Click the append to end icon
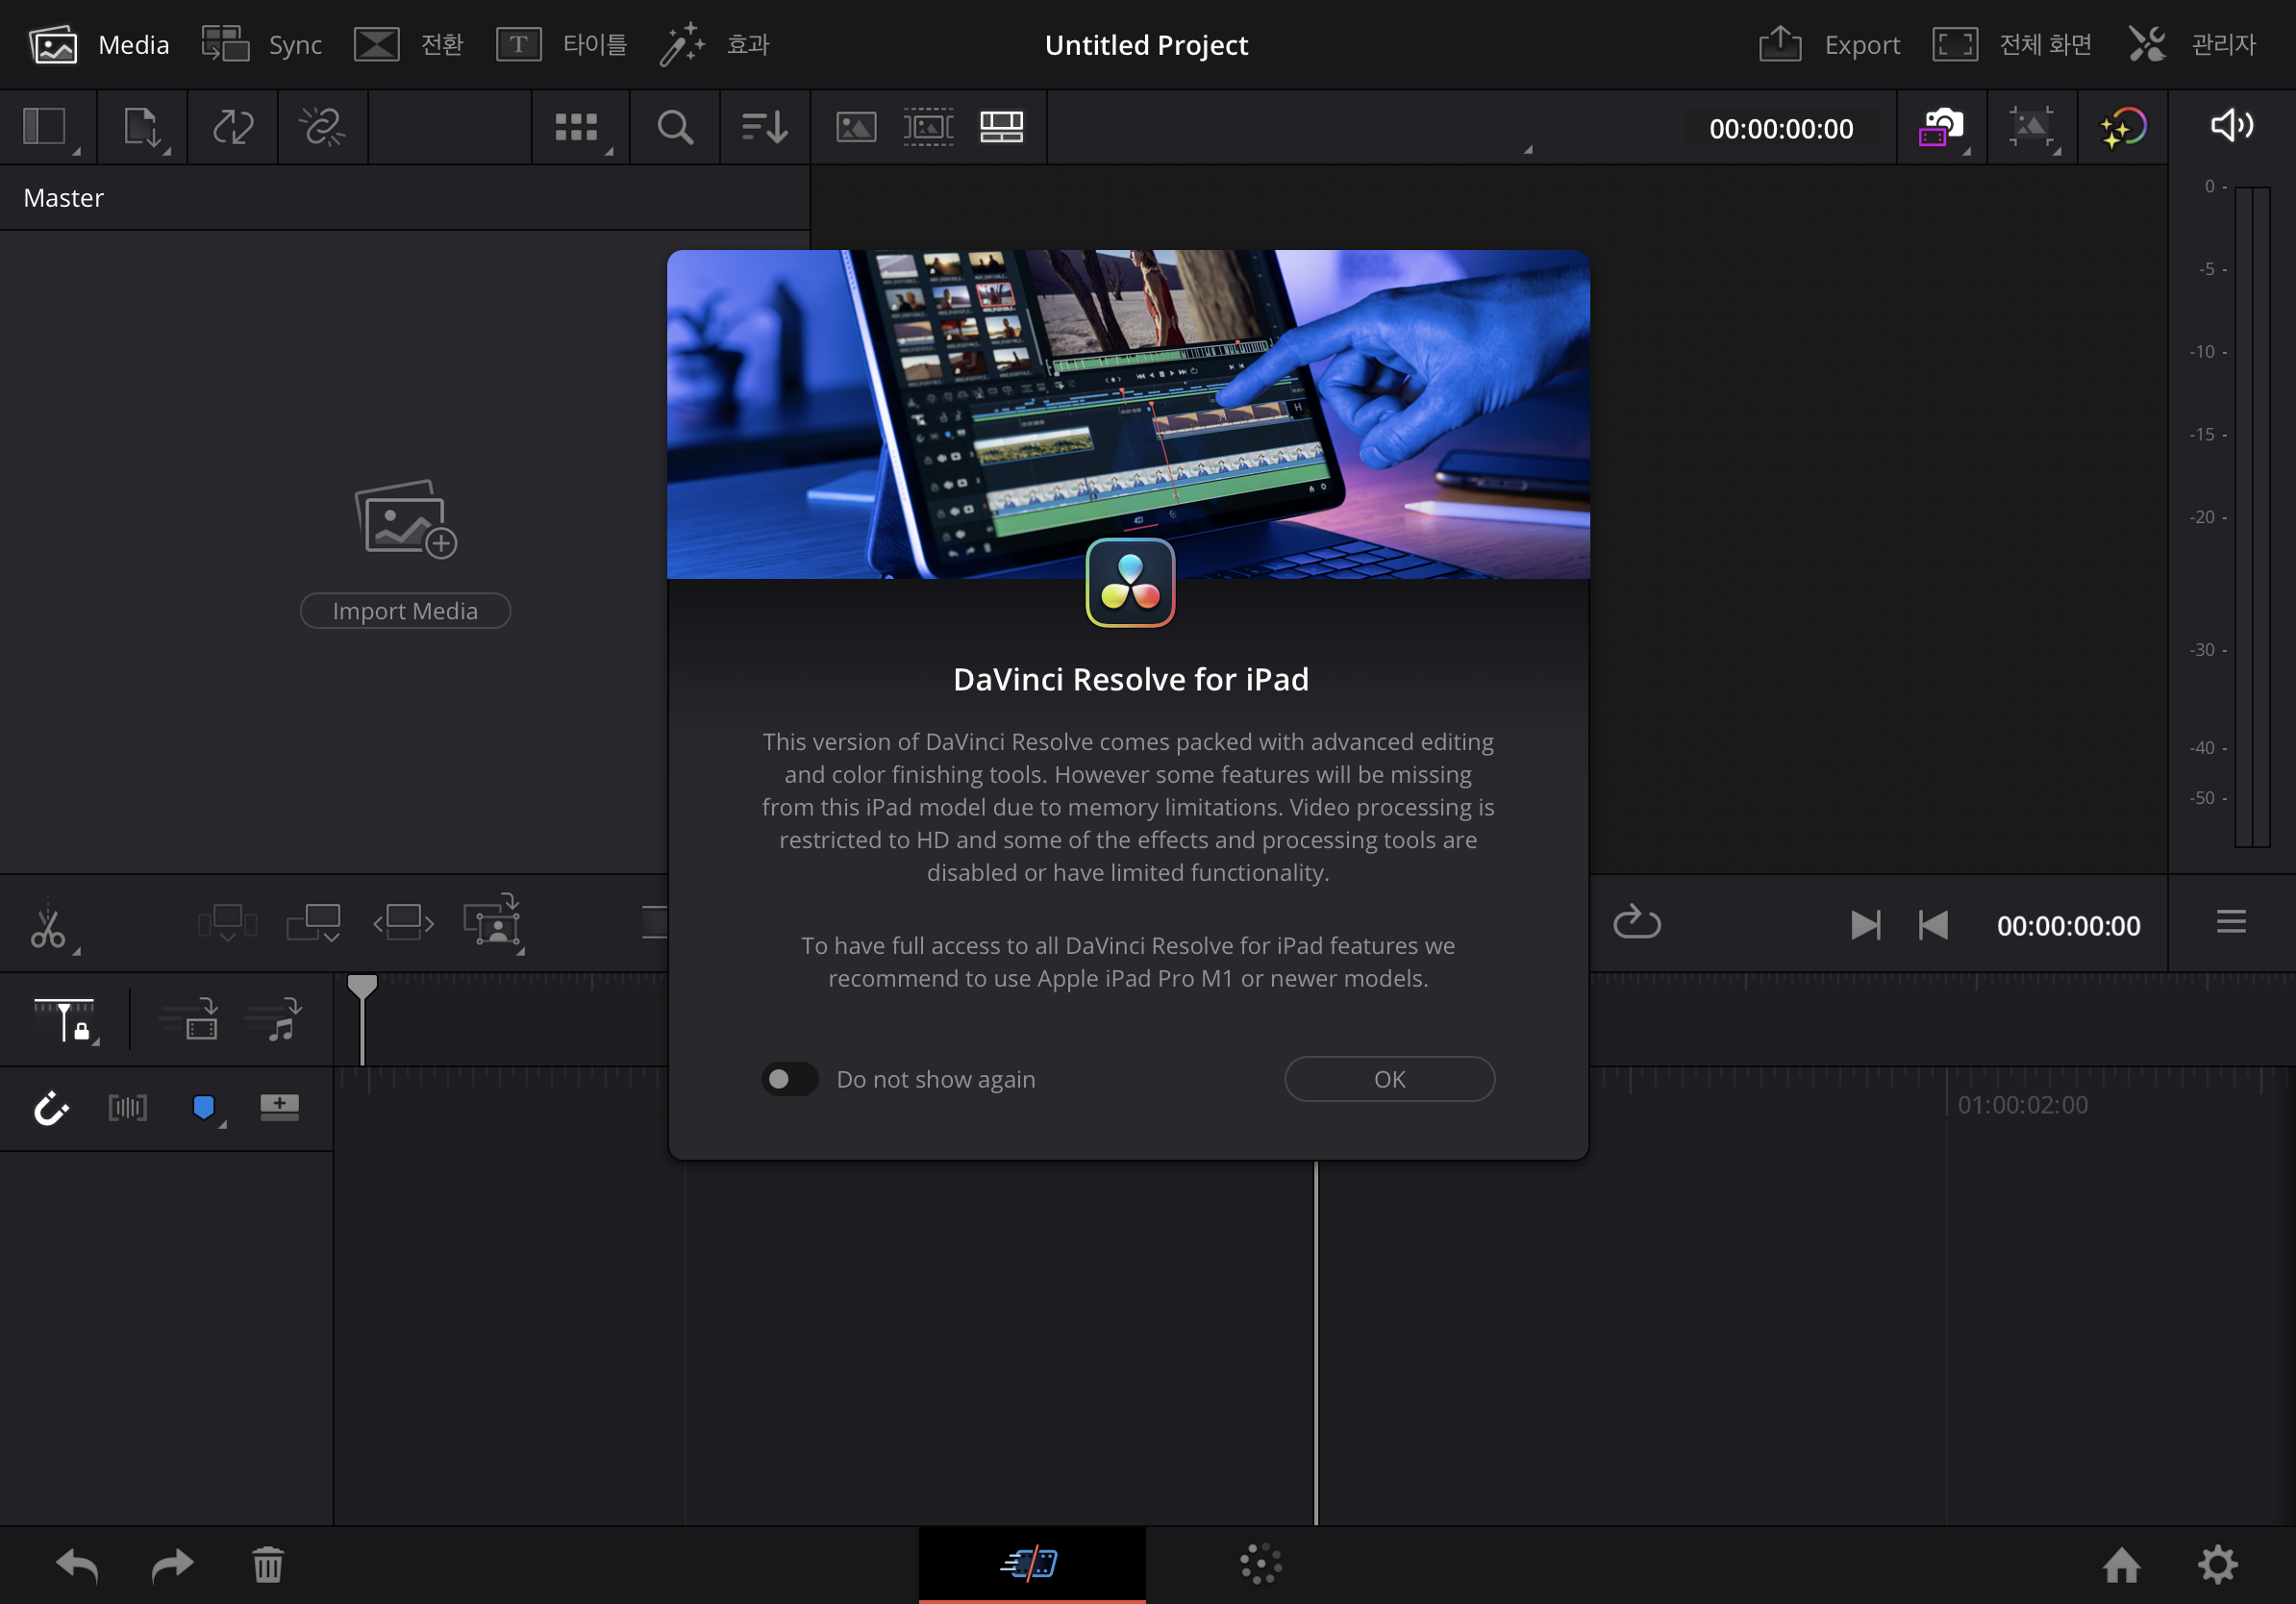 pyautogui.click(x=314, y=922)
